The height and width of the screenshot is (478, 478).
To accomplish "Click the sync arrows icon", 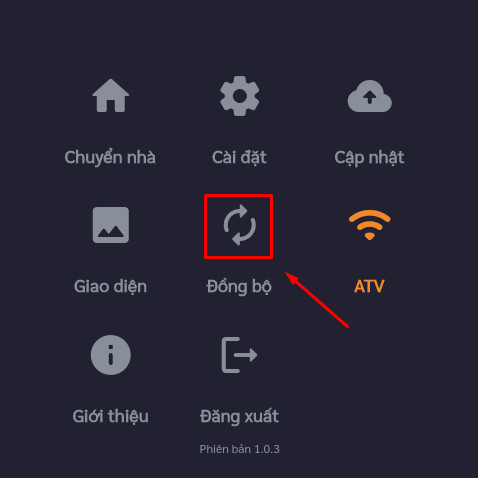I will click(239, 225).
